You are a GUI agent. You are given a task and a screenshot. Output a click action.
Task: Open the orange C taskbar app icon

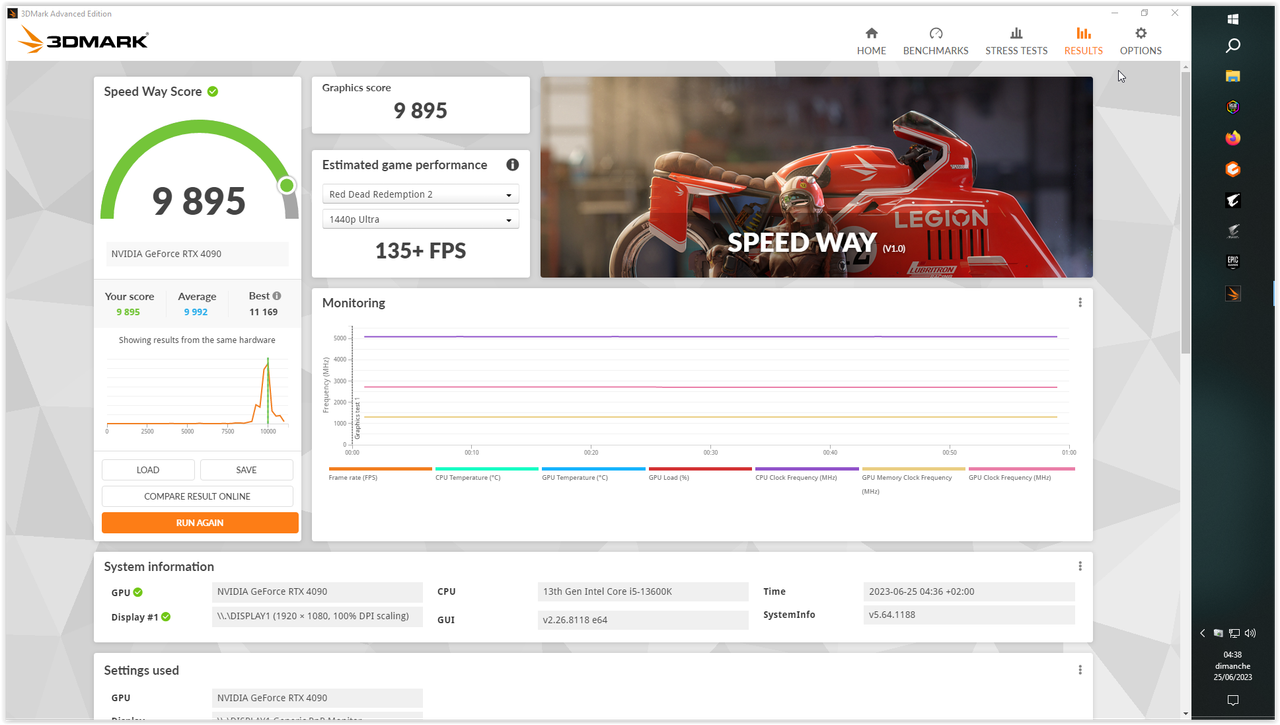[x=1233, y=170]
